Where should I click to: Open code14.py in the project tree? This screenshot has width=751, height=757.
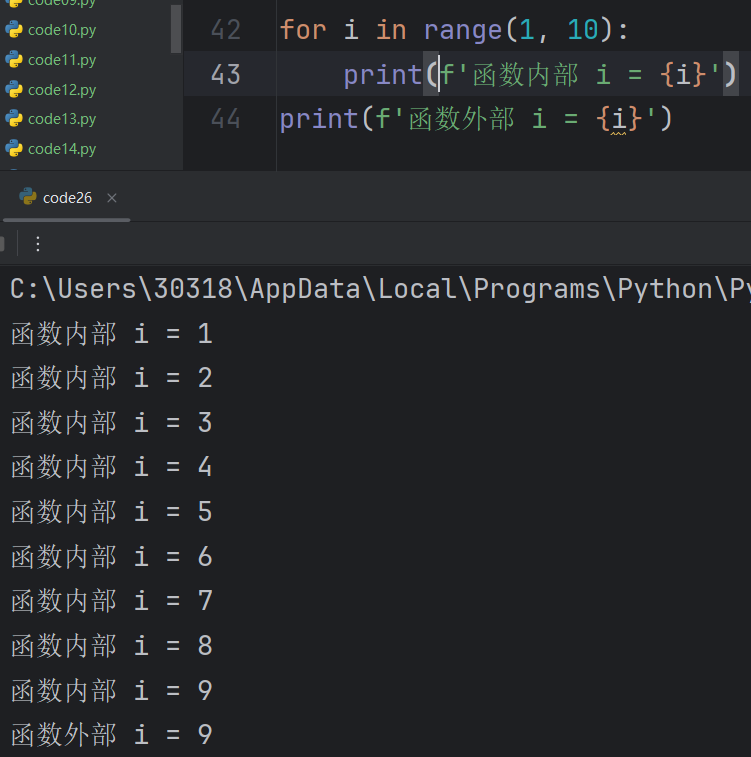click(62, 149)
